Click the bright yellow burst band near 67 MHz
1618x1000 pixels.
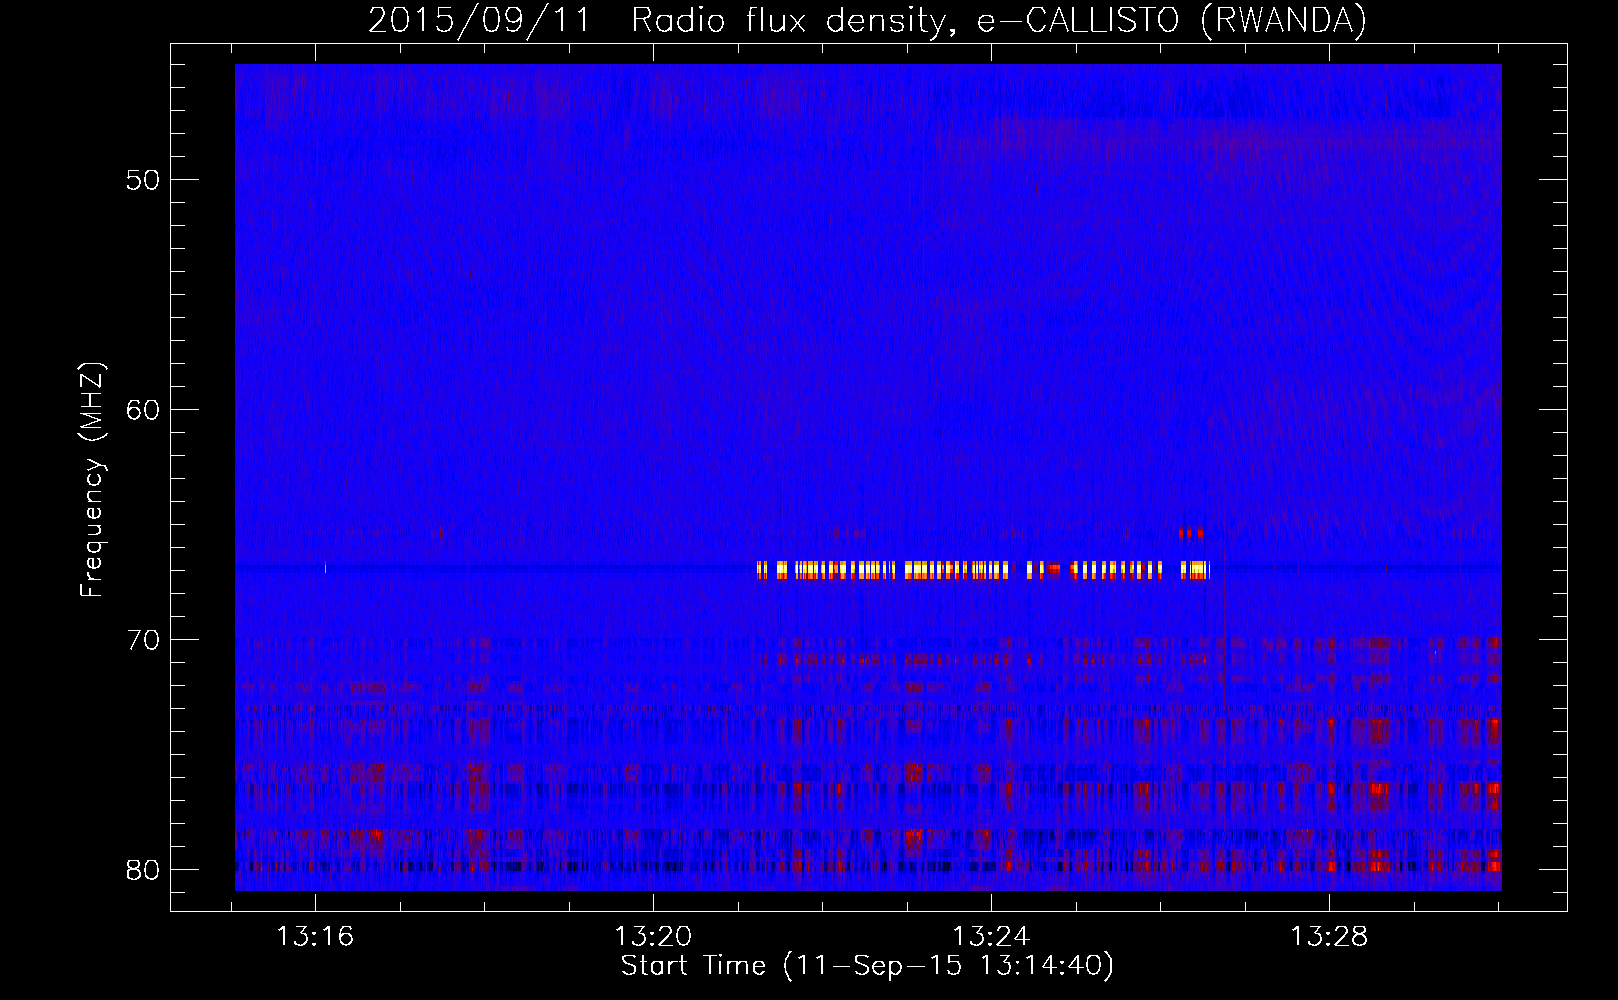tap(983, 570)
